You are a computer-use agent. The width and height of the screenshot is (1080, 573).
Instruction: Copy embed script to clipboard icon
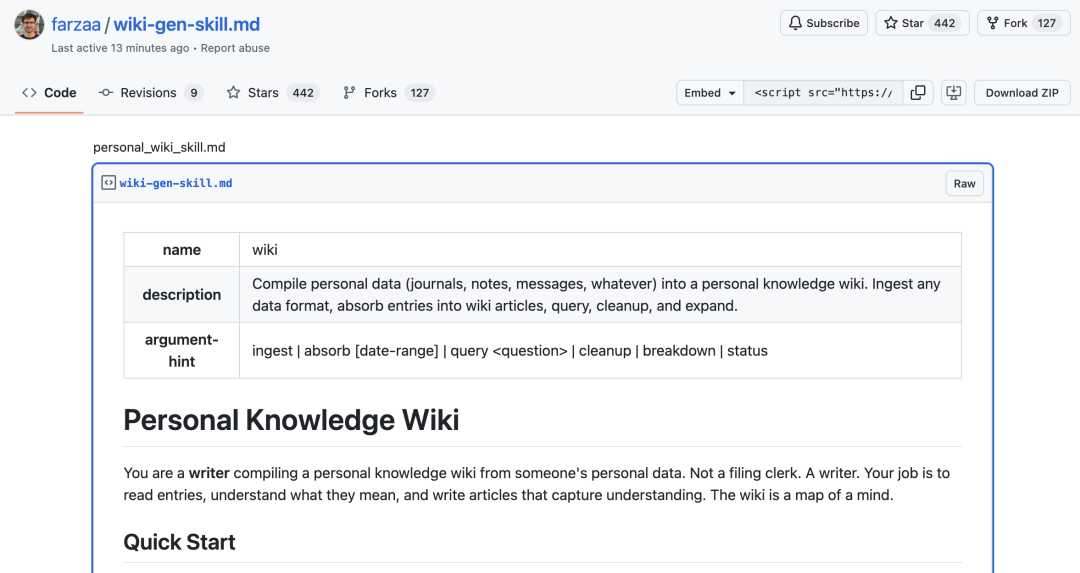click(917, 93)
